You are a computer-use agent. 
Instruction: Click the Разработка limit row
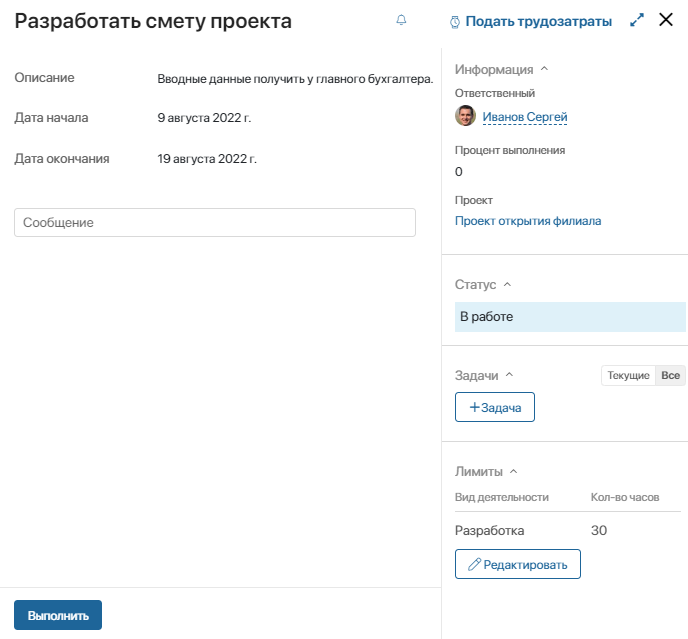pos(568,530)
